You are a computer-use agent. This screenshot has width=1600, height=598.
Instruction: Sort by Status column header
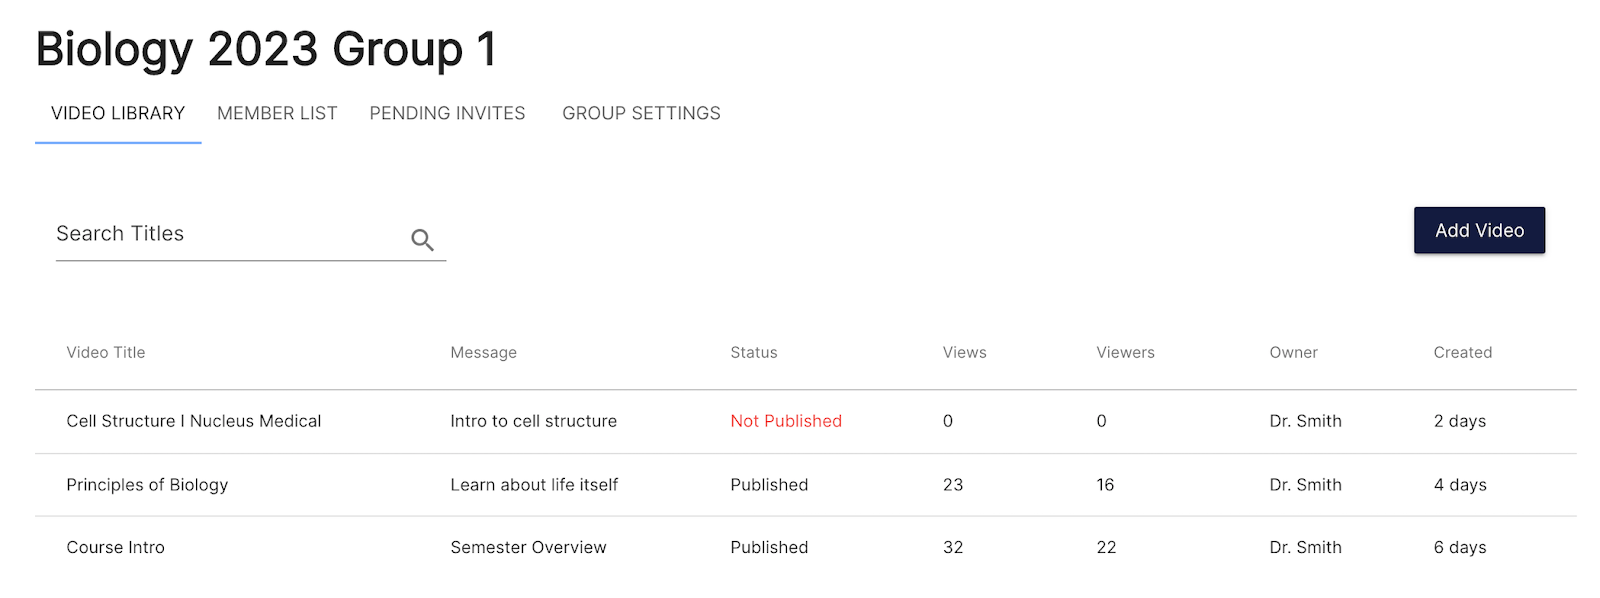coord(753,353)
